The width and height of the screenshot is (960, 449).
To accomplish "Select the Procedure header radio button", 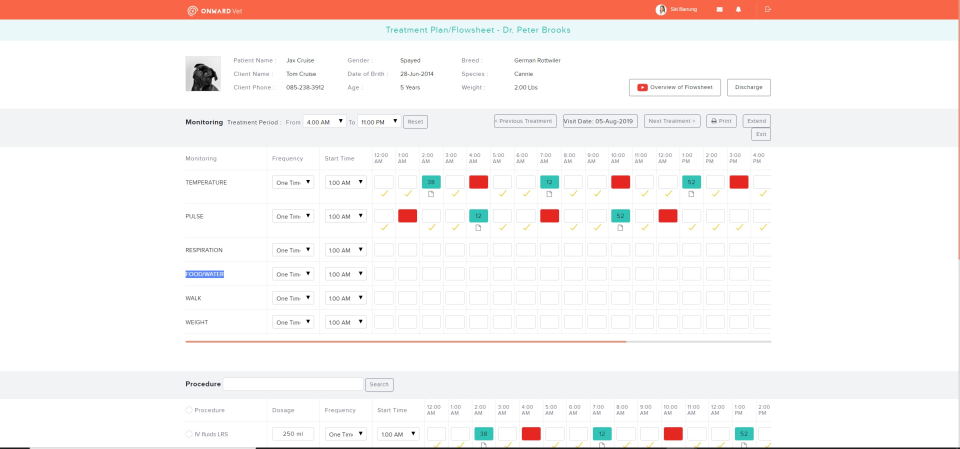I will [188, 410].
